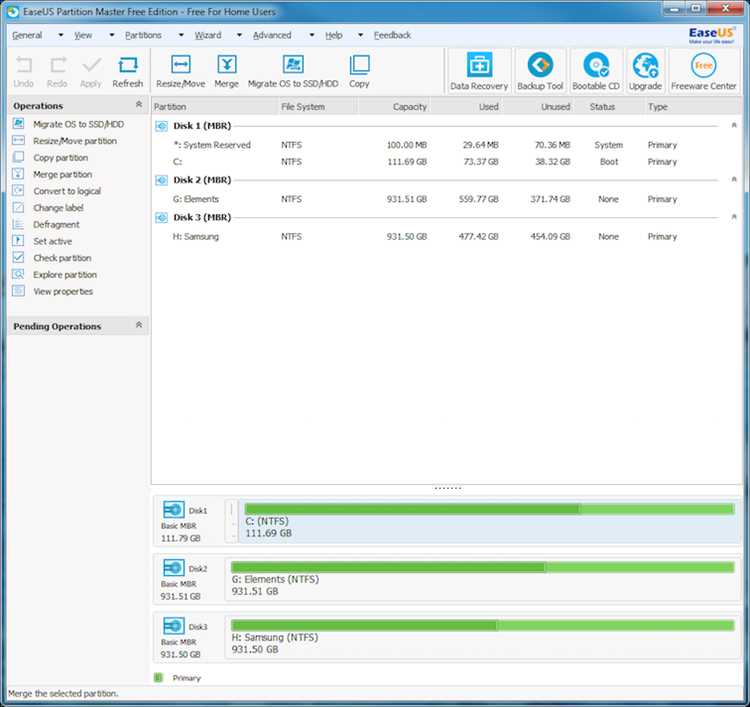Click the Check partition sidebar icon
This screenshot has height=707, width=750.
(x=18, y=257)
